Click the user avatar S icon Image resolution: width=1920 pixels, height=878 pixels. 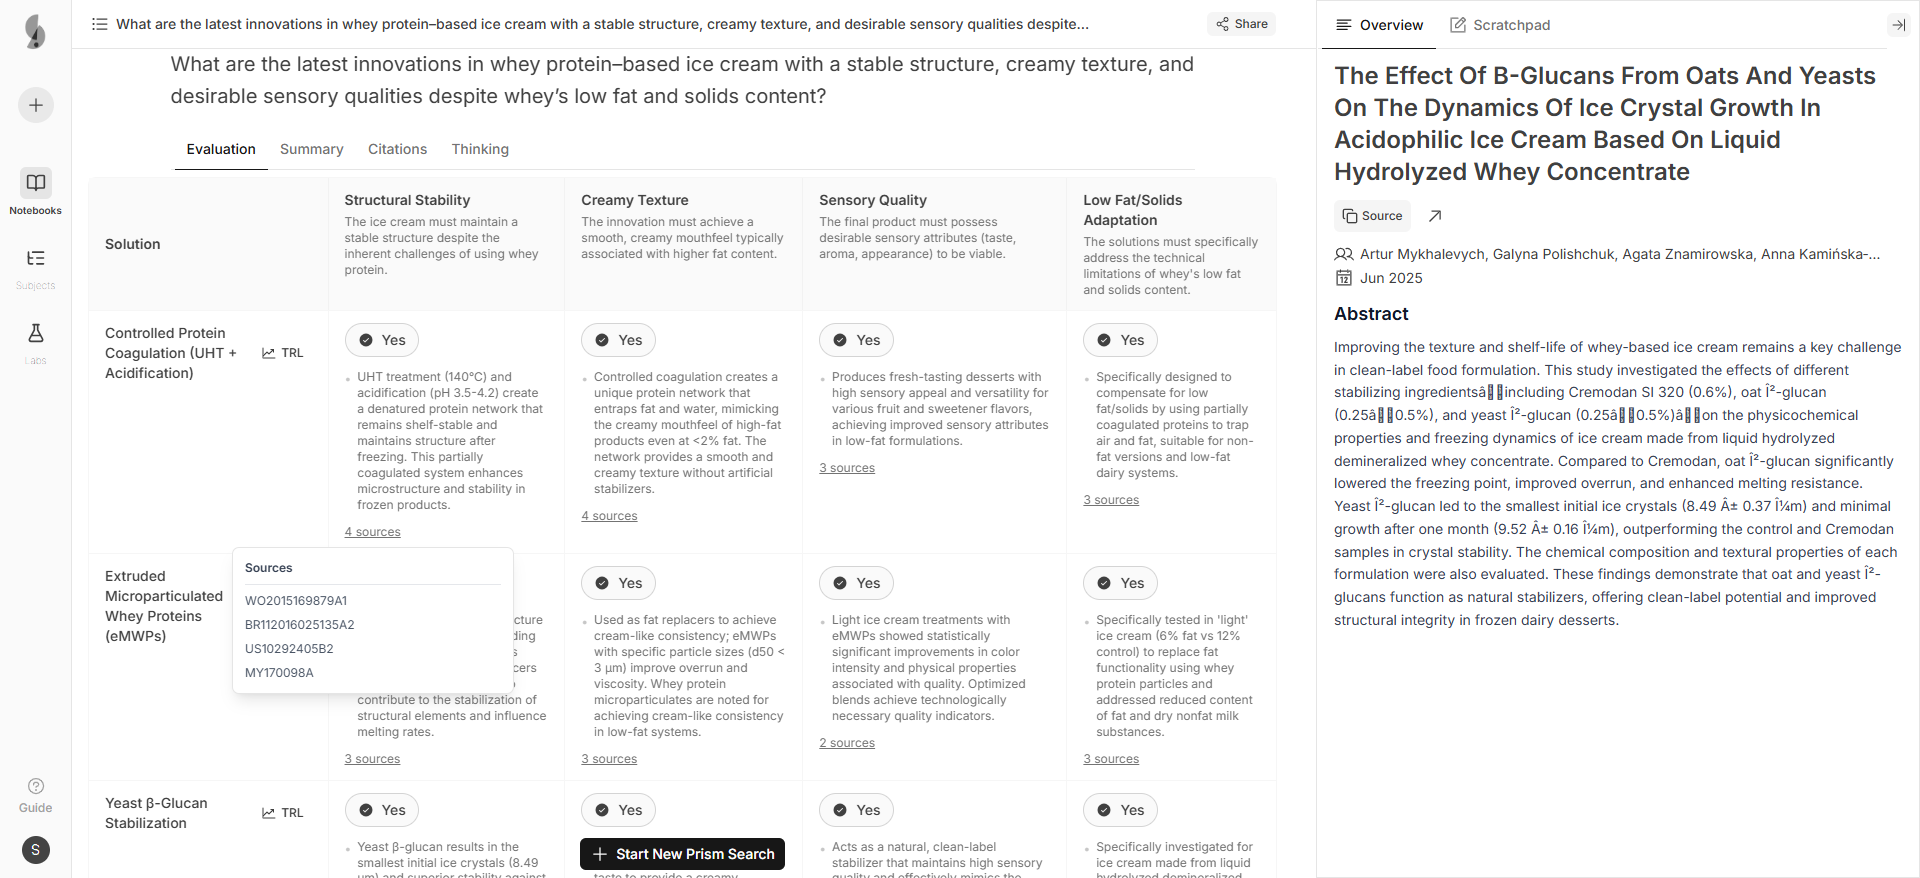(36, 850)
